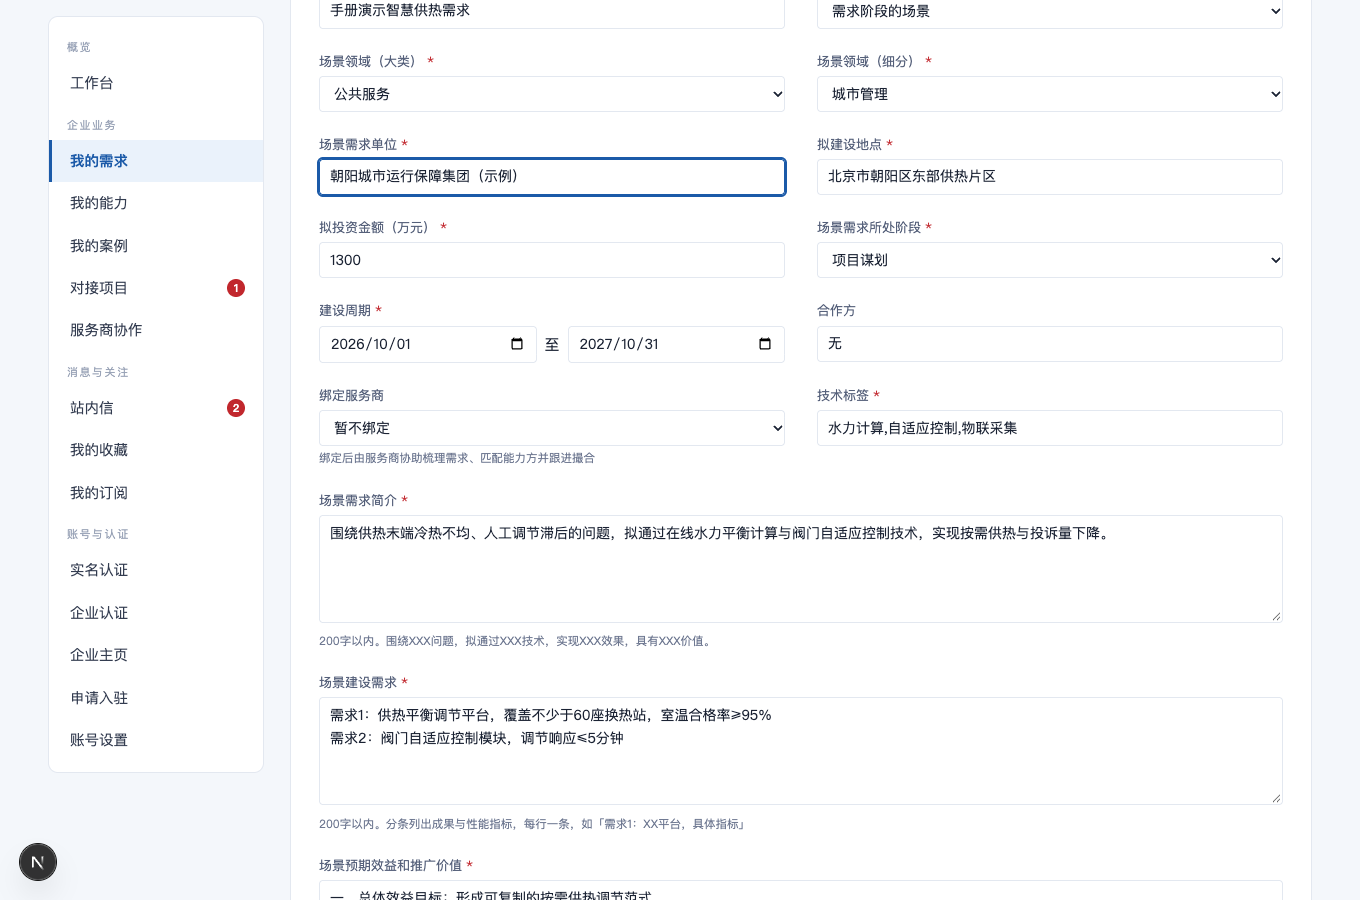Open the 绑定服务商 dropdown
1360x900 pixels.
click(552, 428)
